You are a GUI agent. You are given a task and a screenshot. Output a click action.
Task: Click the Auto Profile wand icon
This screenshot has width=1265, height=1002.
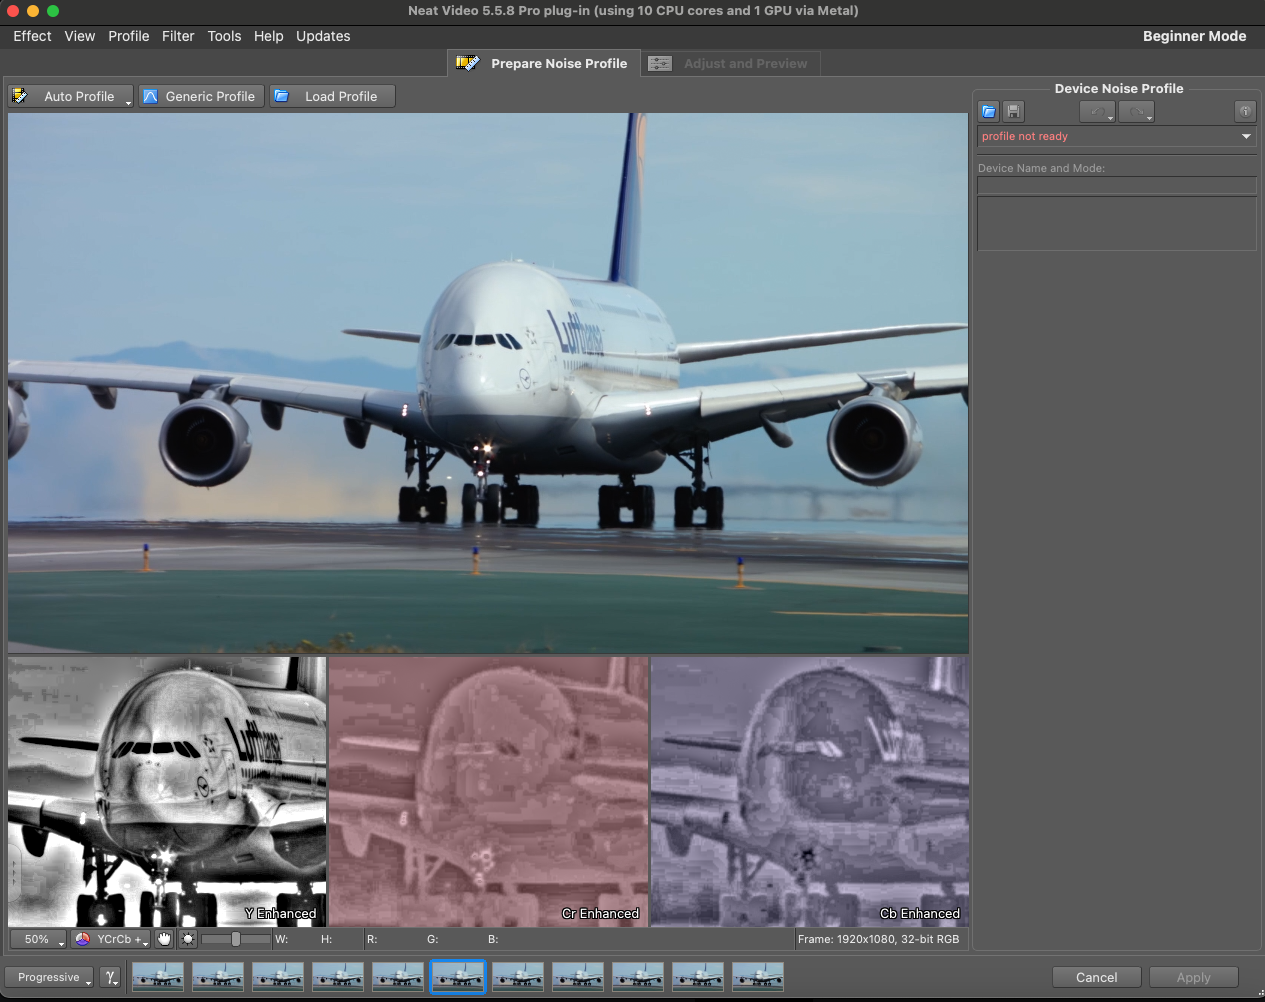pos(20,96)
